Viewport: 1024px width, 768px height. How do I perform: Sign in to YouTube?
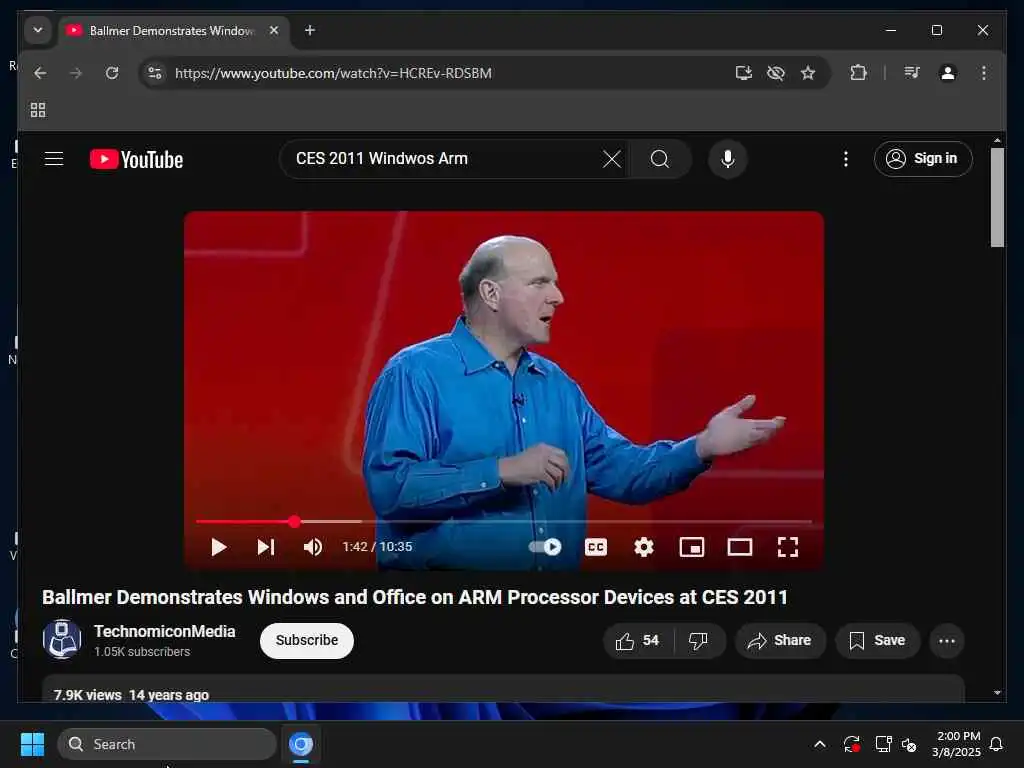point(923,159)
